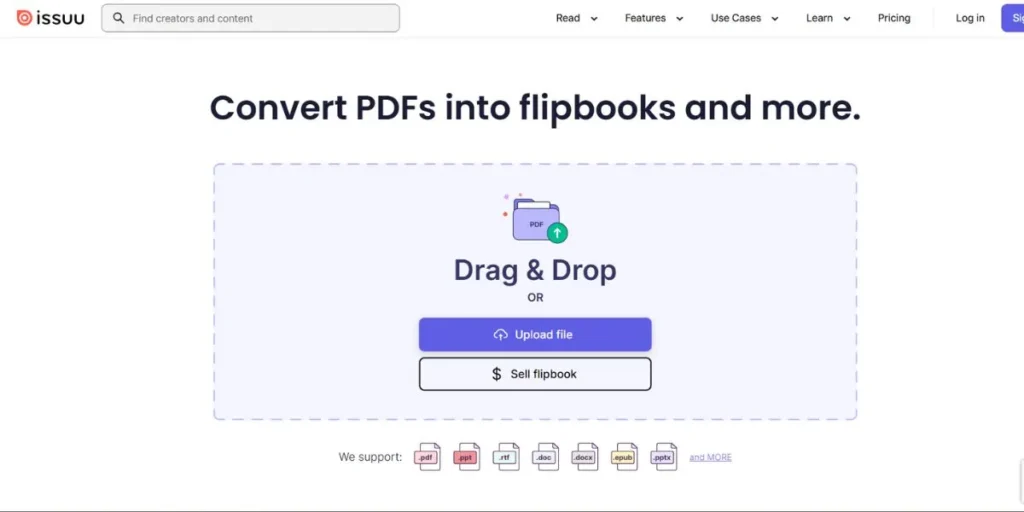
Task: Expand the Features dropdown menu
Action: point(654,18)
